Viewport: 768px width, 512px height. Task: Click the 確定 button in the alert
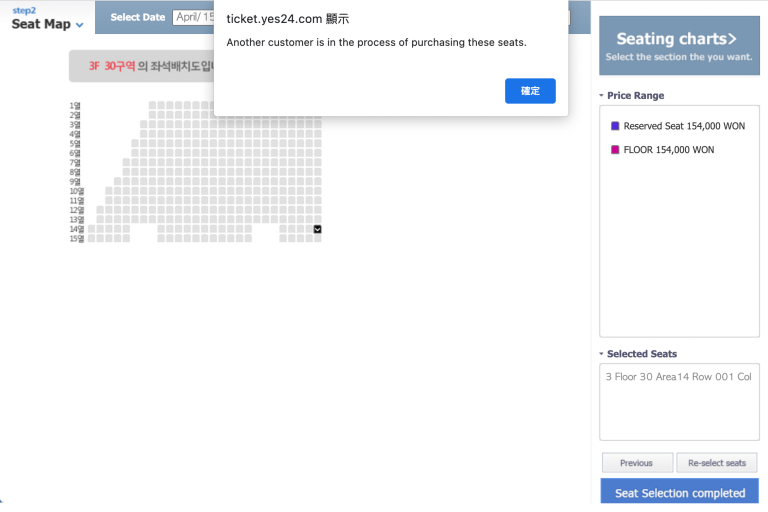530,91
